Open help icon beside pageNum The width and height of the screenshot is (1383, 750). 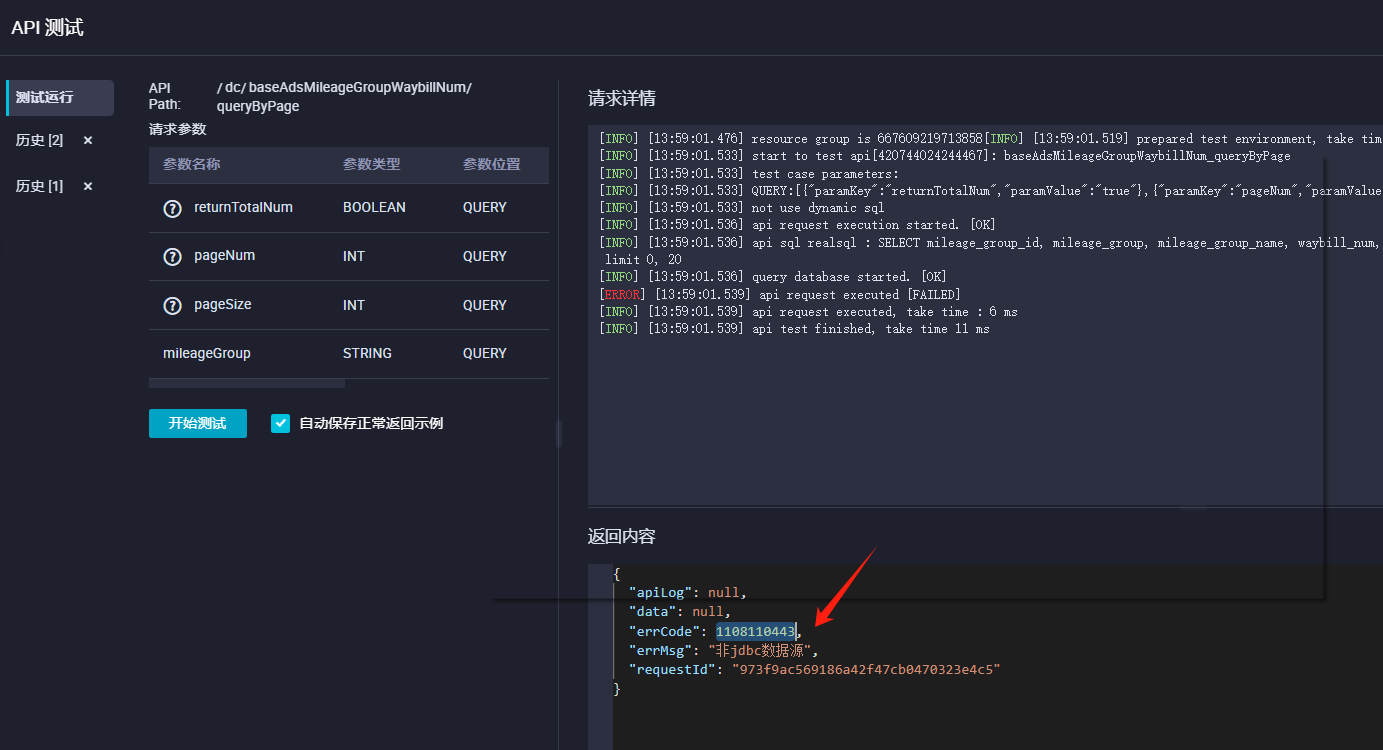click(172, 257)
